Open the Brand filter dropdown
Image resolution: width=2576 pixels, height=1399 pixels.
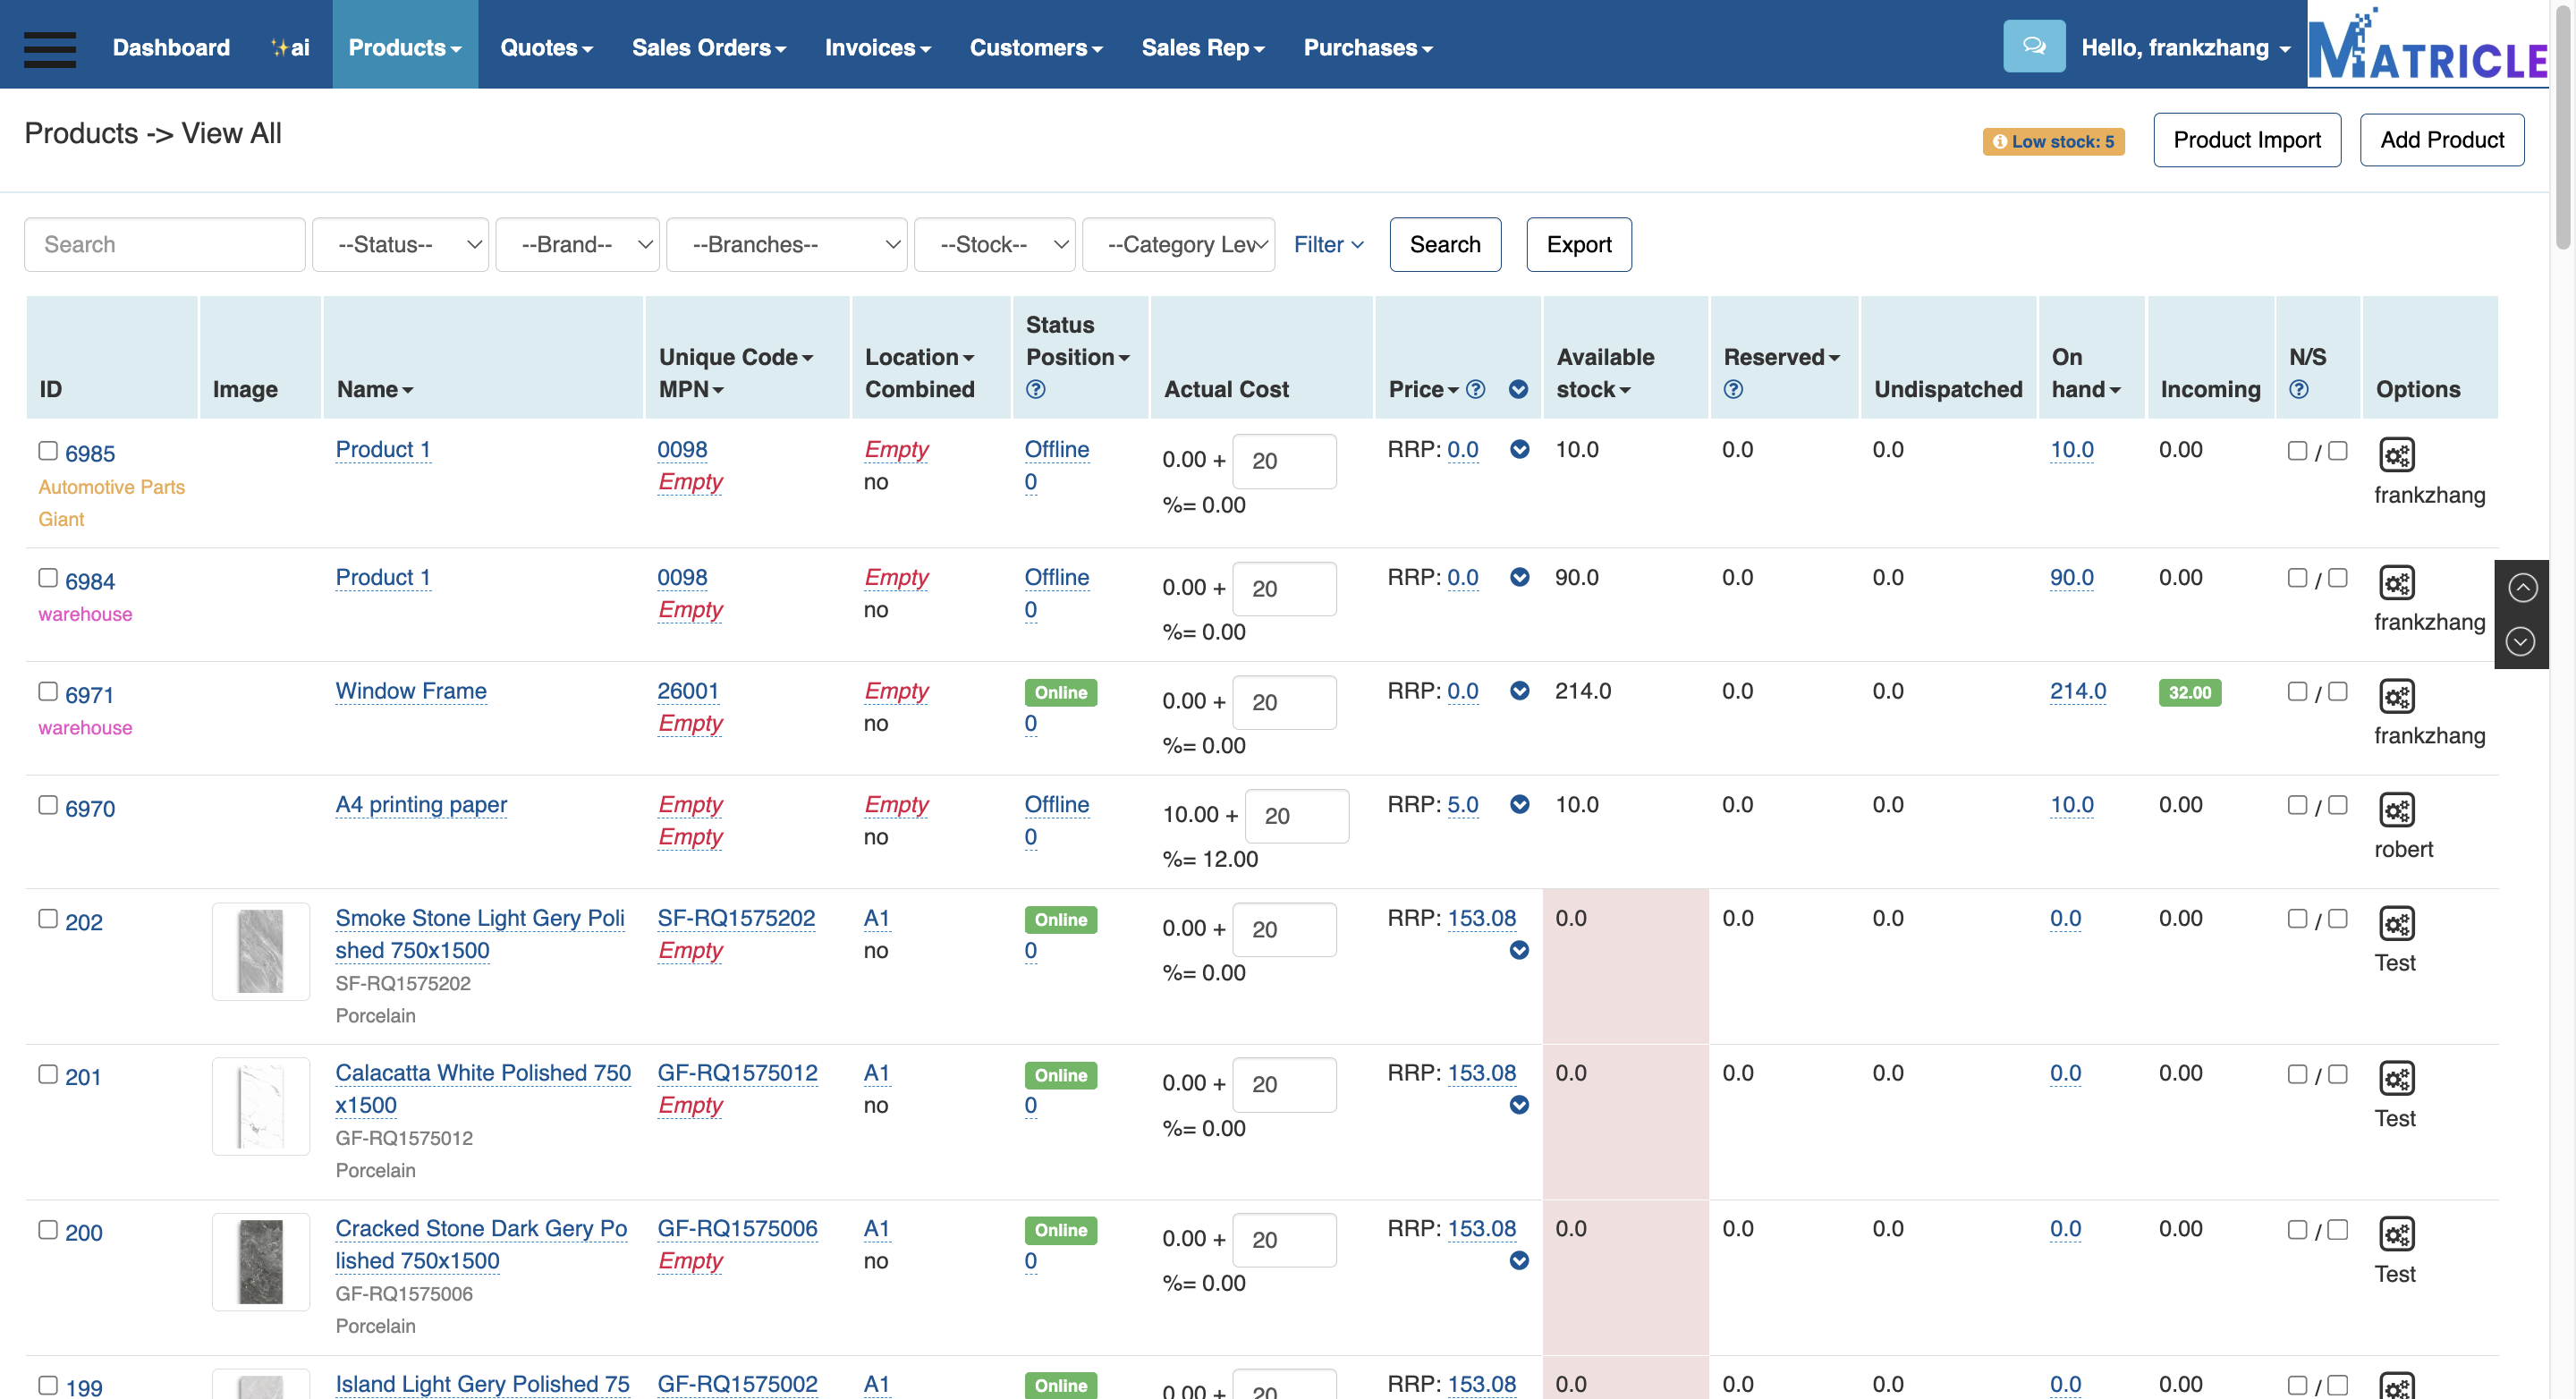(577, 244)
